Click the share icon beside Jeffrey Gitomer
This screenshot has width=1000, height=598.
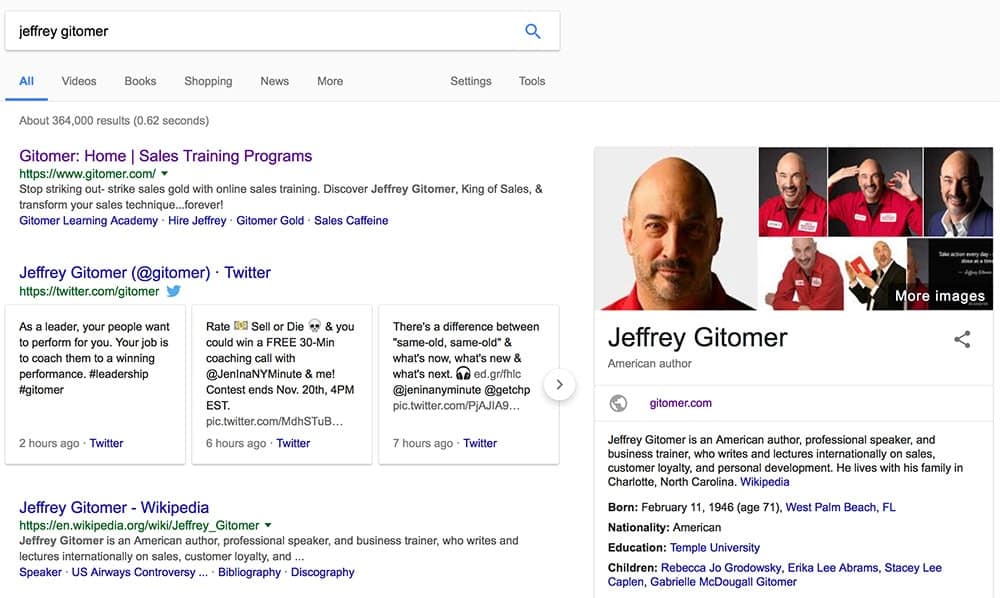point(962,339)
